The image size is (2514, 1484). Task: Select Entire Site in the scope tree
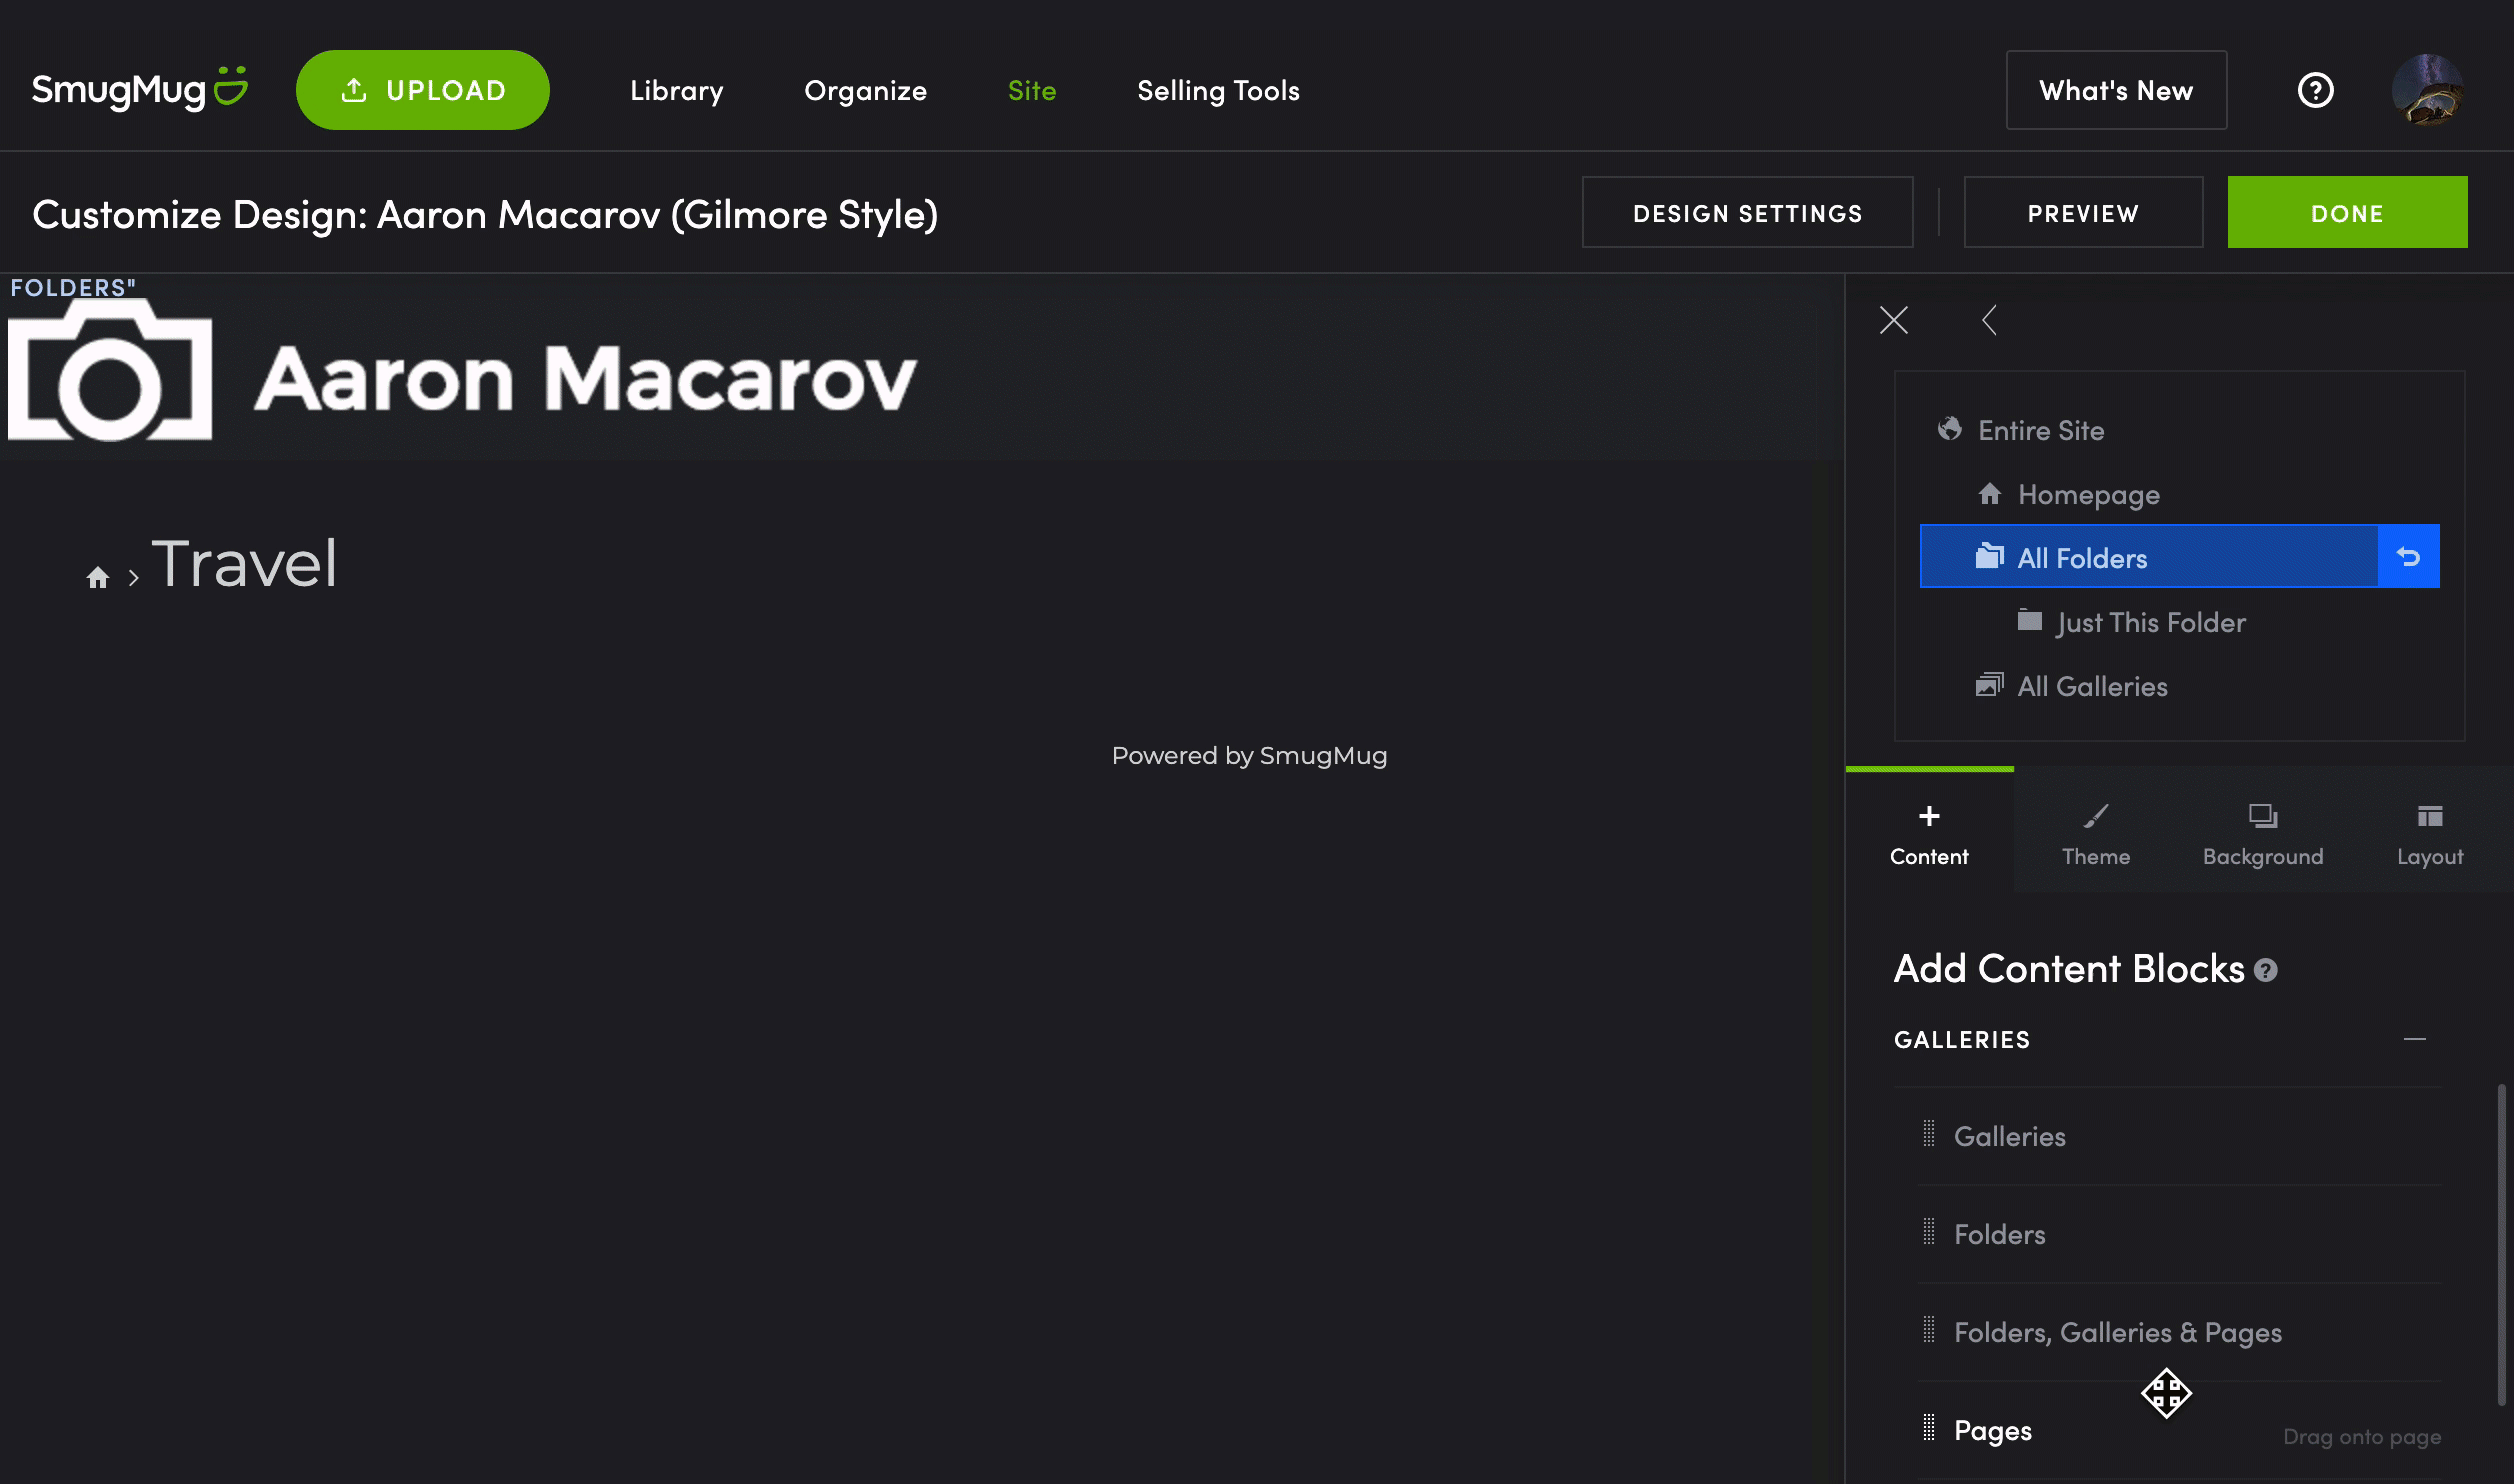[x=2040, y=430]
